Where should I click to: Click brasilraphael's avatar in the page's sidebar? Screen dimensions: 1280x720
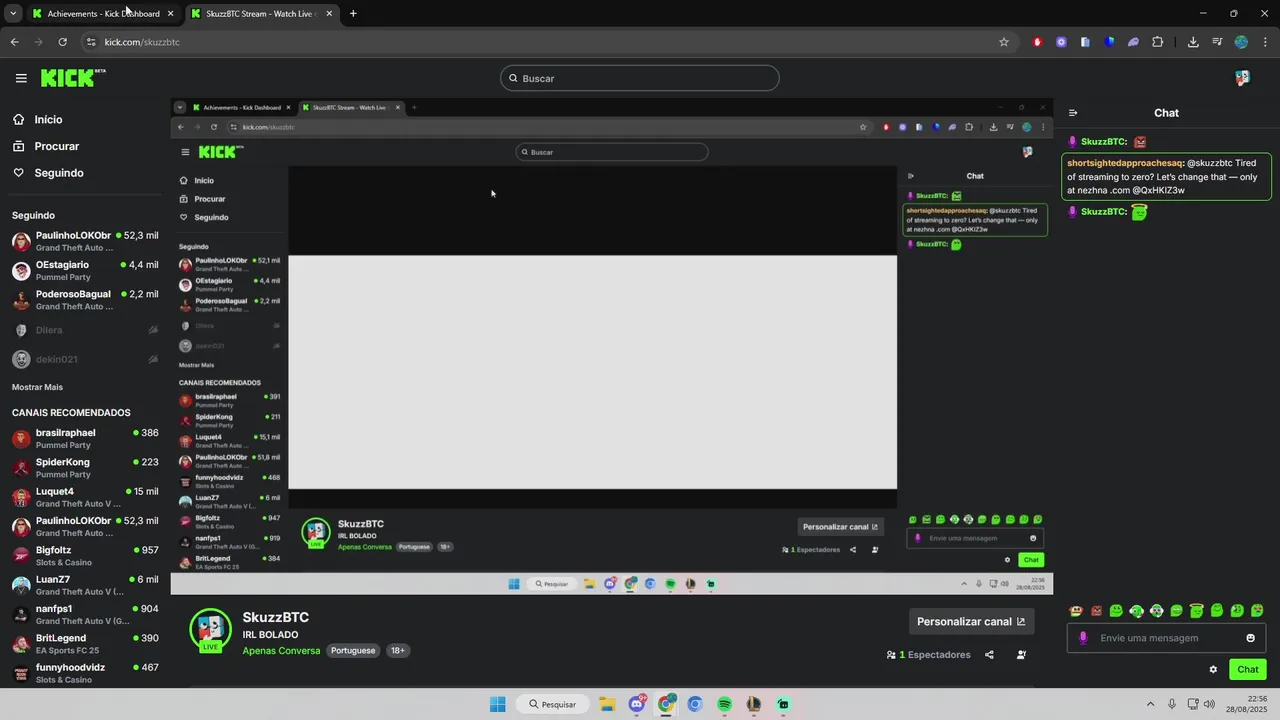21,439
